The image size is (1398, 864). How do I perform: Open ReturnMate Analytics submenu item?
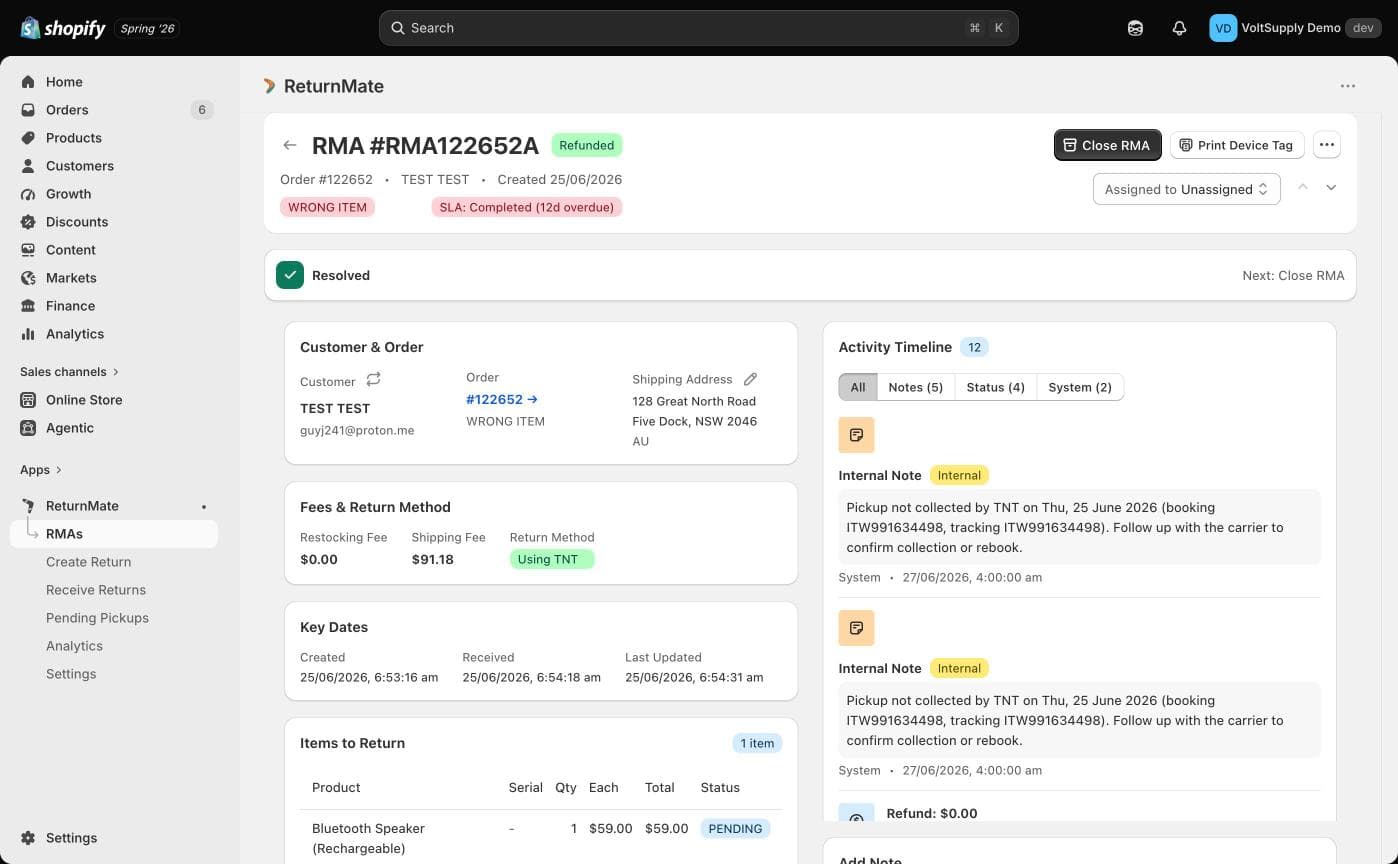tap(74, 646)
